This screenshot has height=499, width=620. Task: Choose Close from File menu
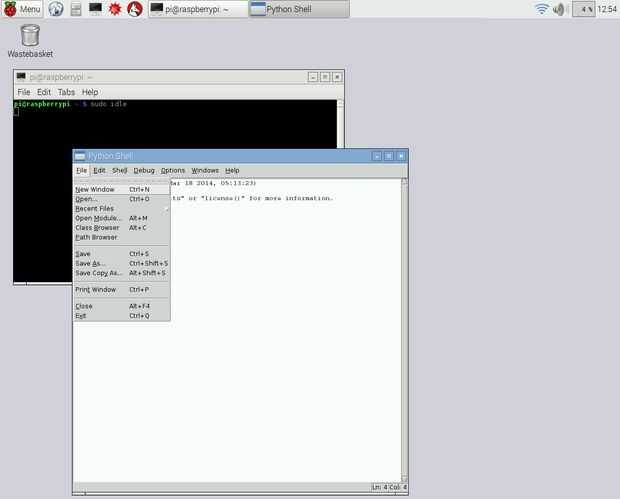point(122,306)
